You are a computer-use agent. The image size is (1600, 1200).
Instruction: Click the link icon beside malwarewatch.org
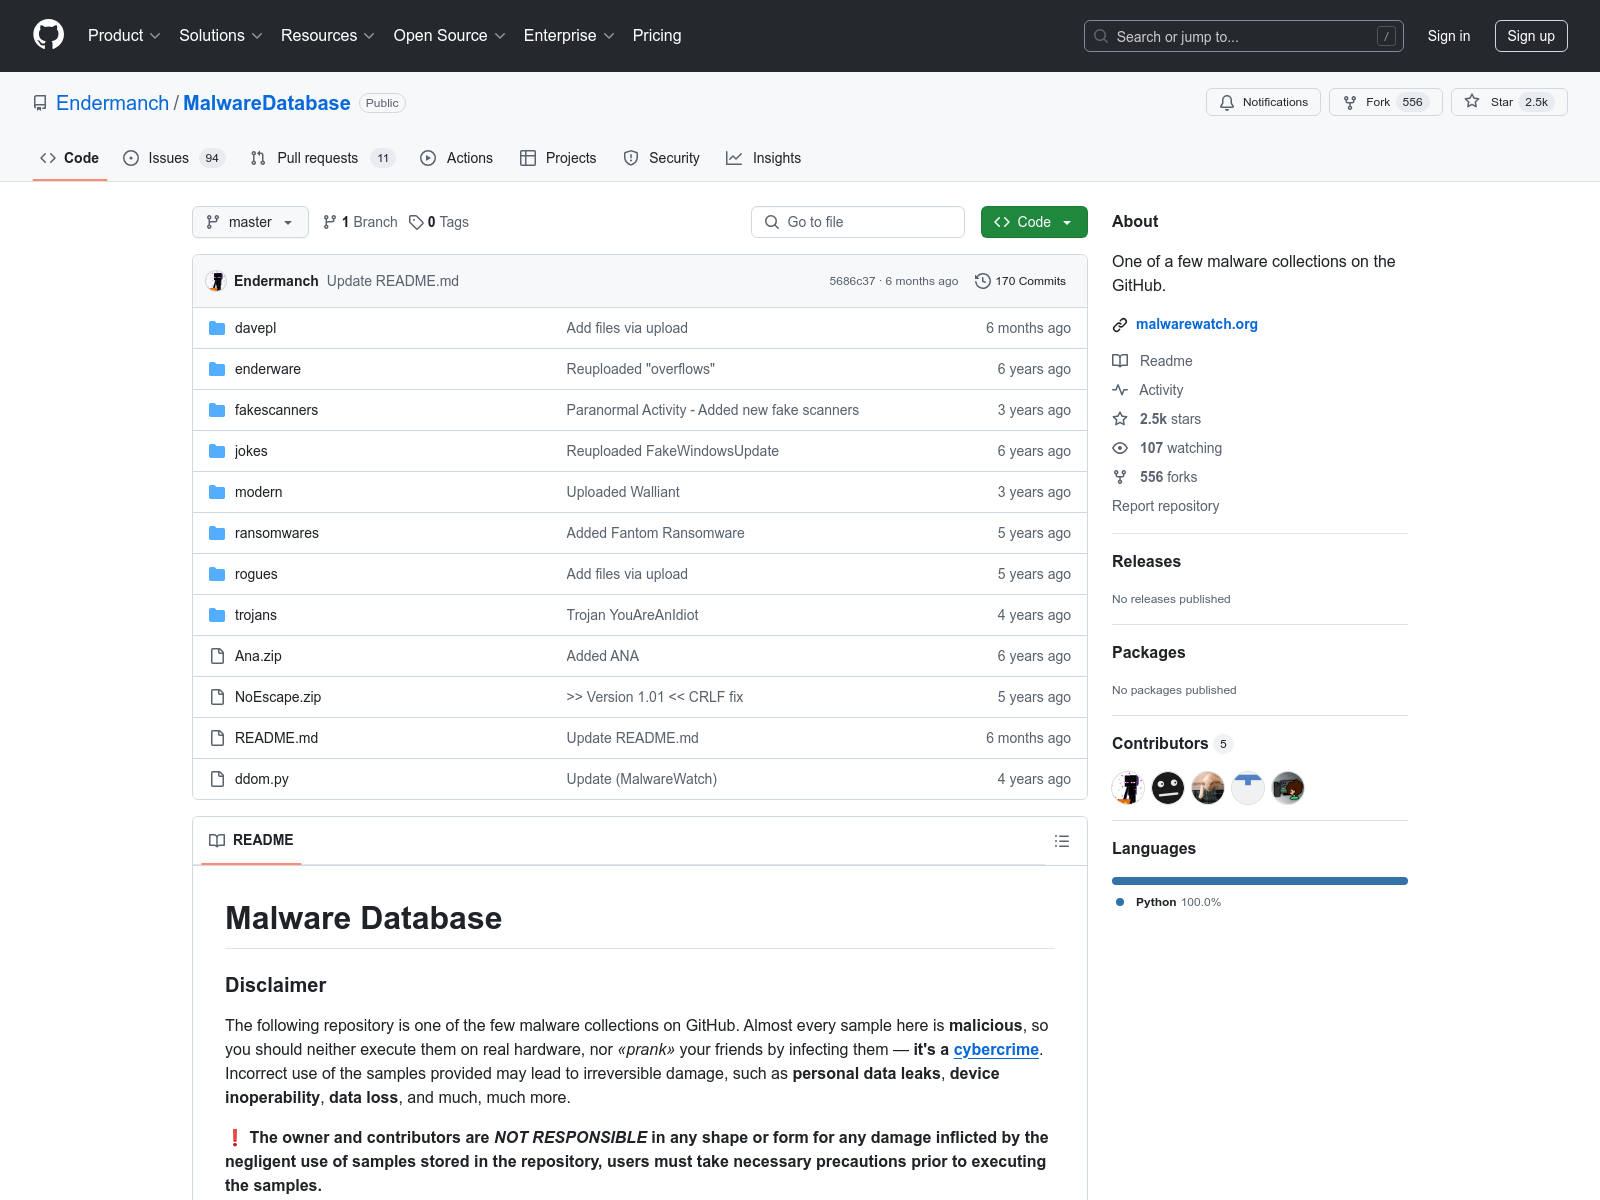click(x=1120, y=325)
